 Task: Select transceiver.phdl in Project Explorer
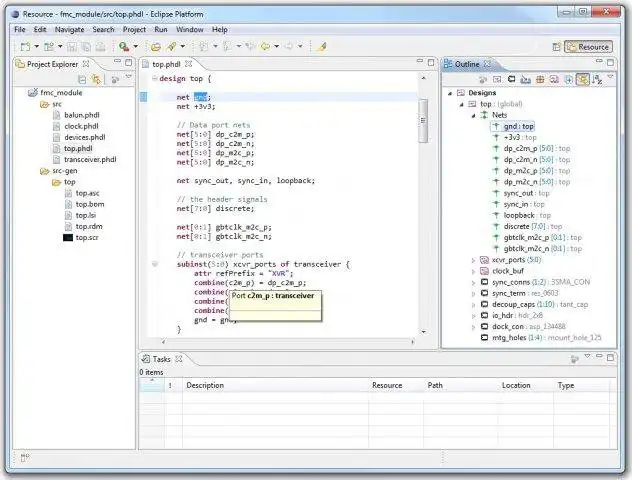coord(90,160)
